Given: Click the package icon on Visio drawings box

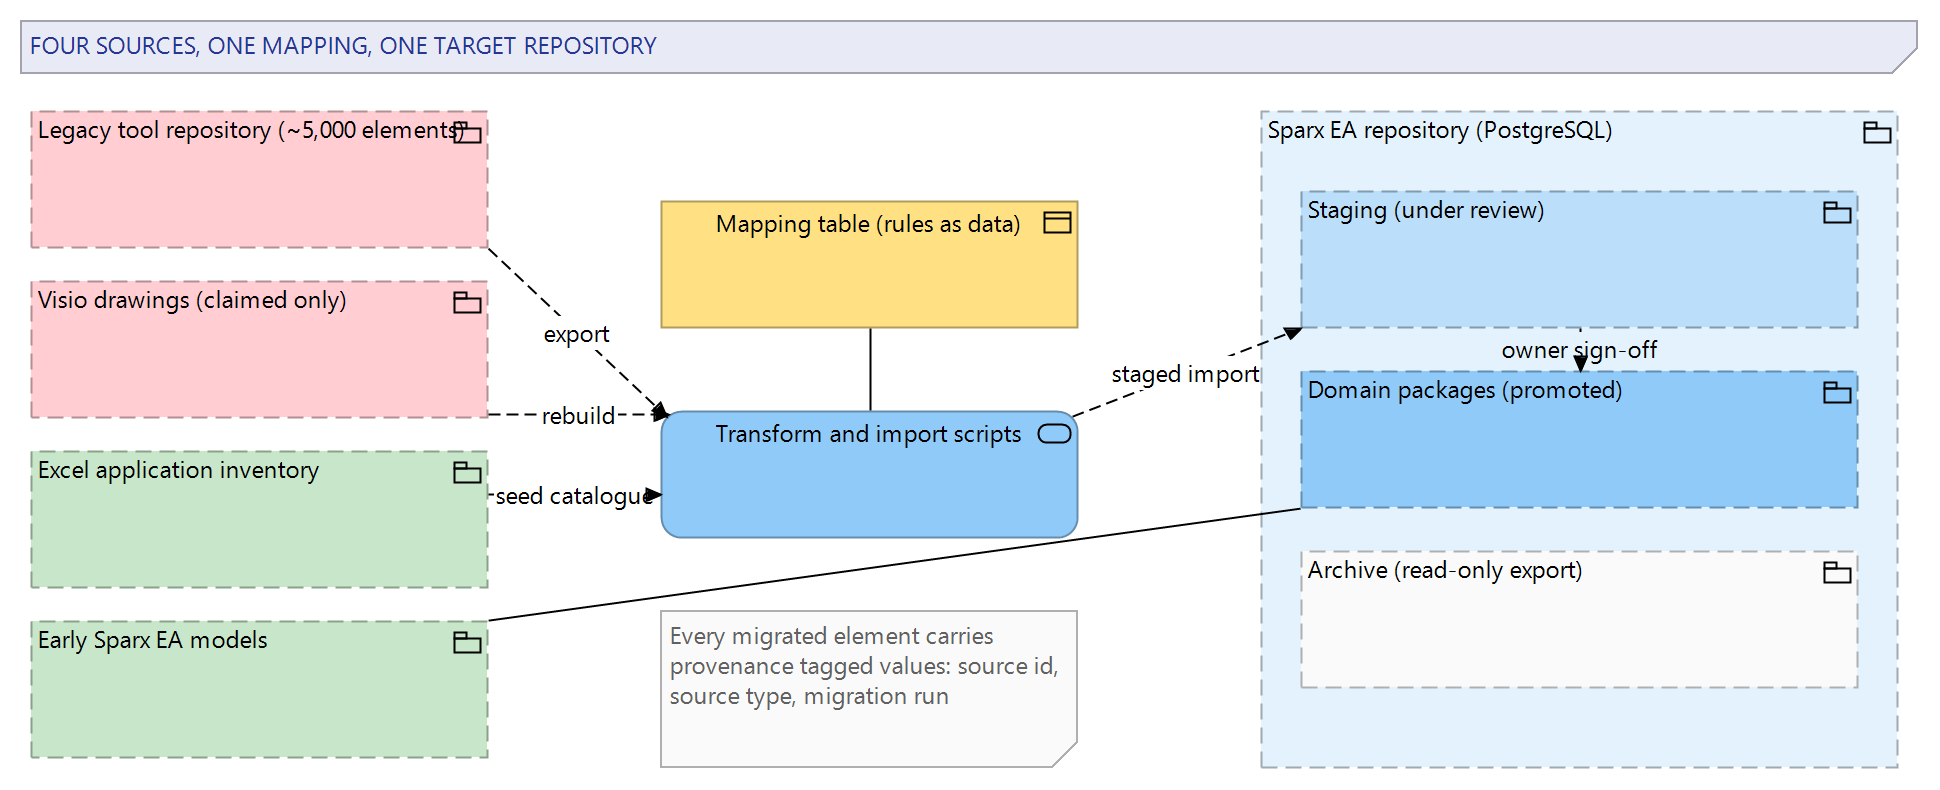Looking at the screenshot, I should 467,303.
